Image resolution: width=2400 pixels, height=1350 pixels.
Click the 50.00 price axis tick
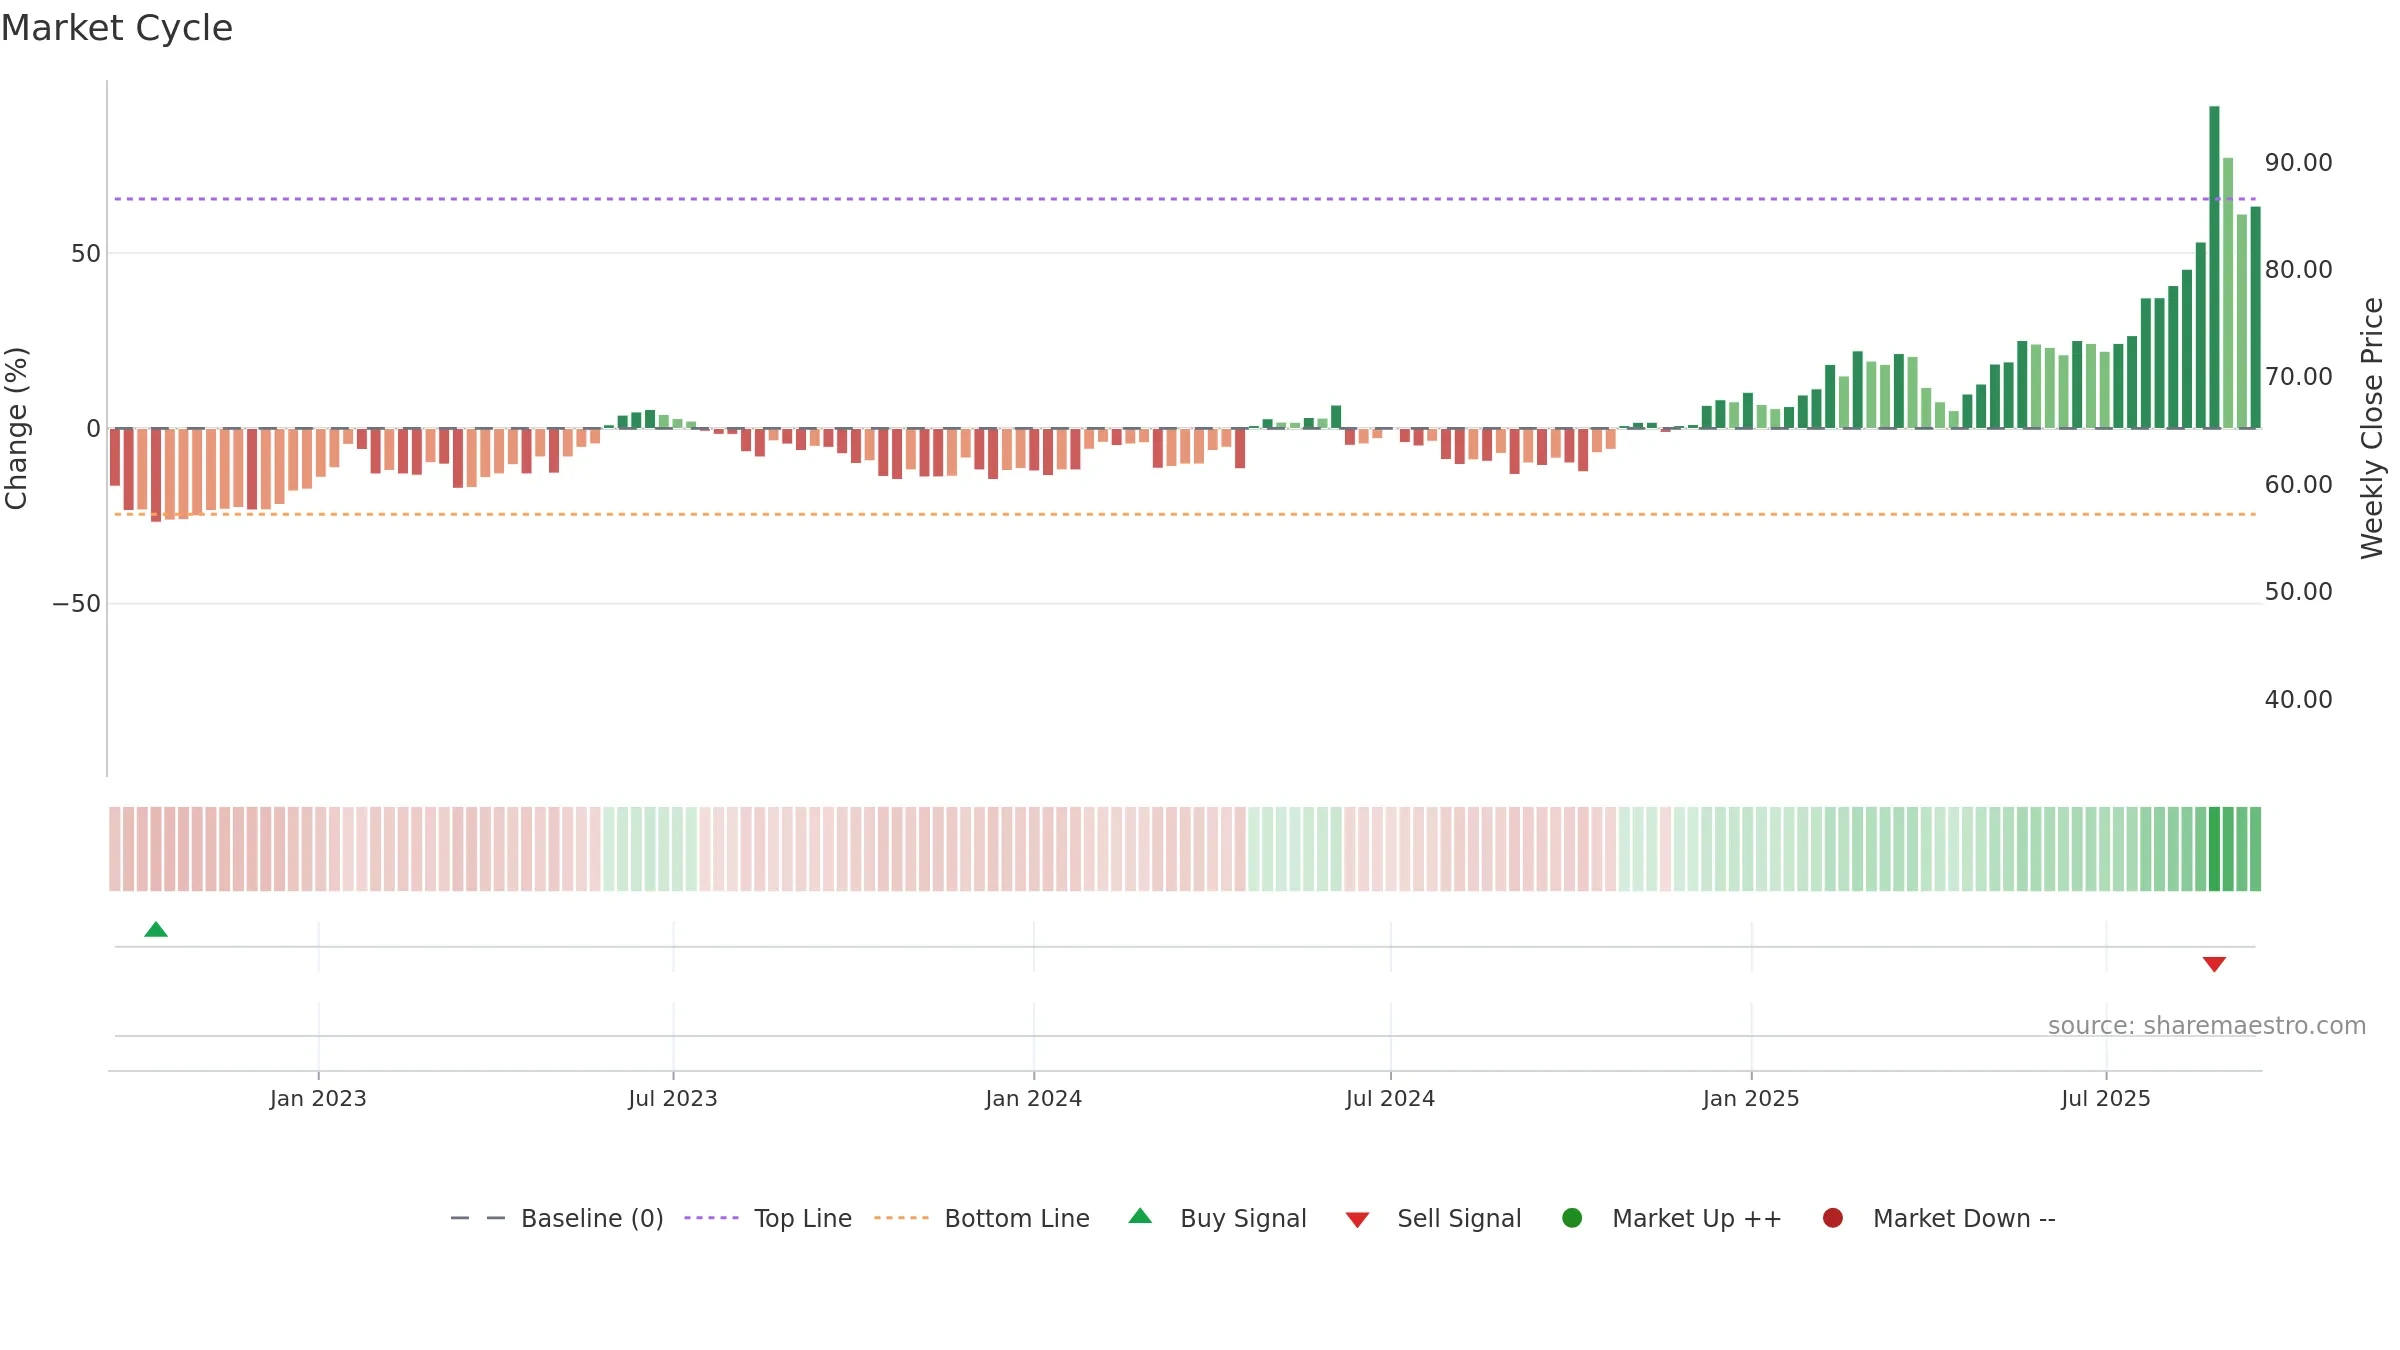tap(2298, 592)
